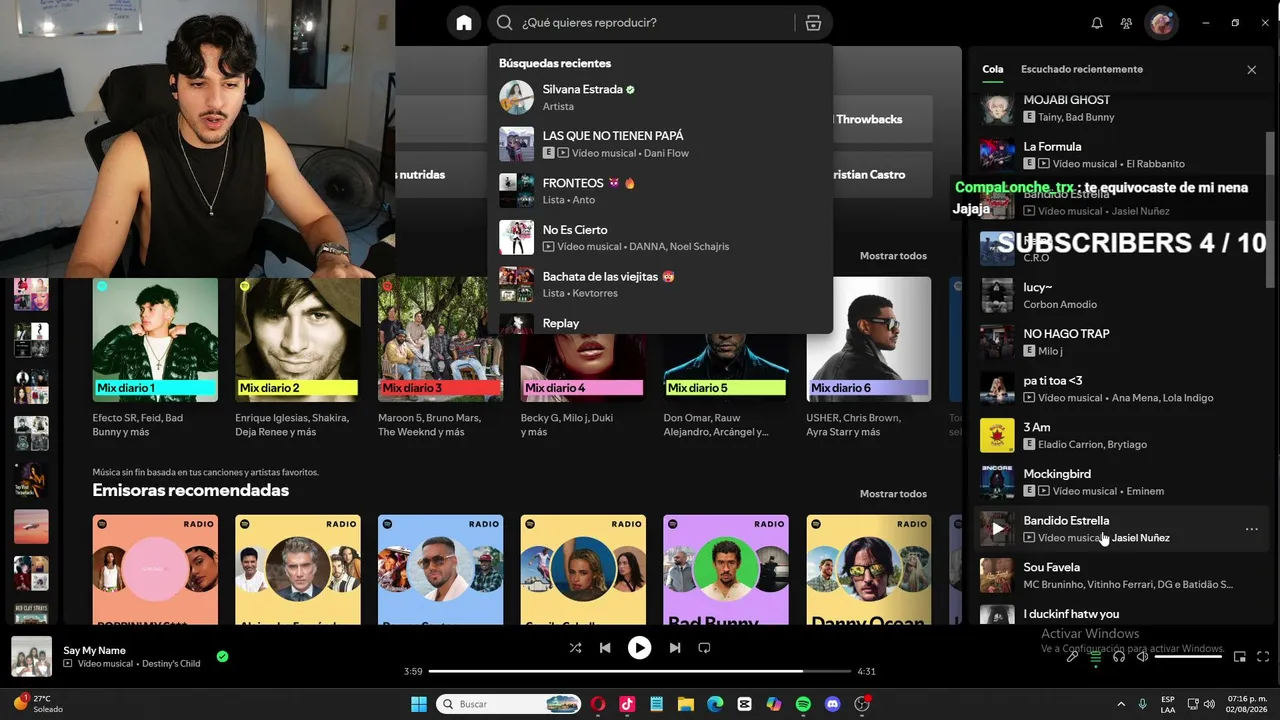Select LAS QUE NO TIENEN PAPÁ recent search
Screen dimensions: 1280x720
660,144
